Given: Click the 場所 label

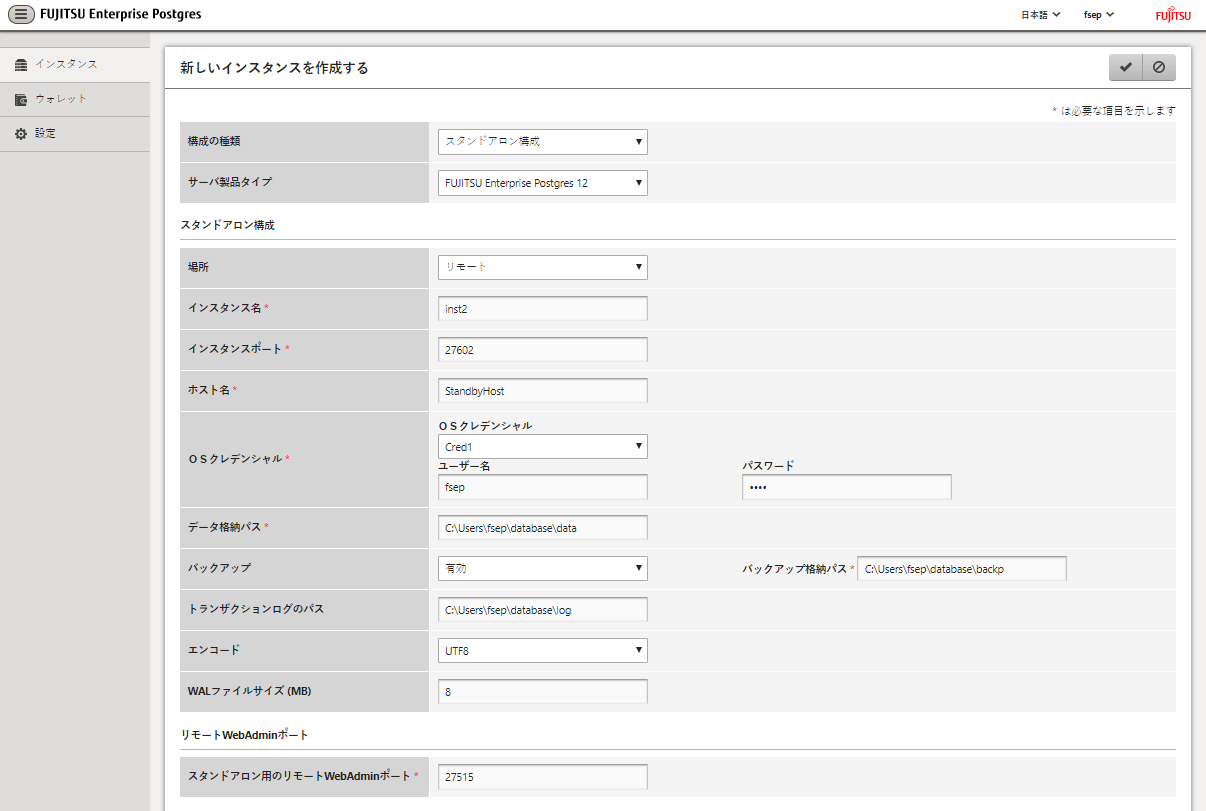Looking at the screenshot, I should [199, 268].
